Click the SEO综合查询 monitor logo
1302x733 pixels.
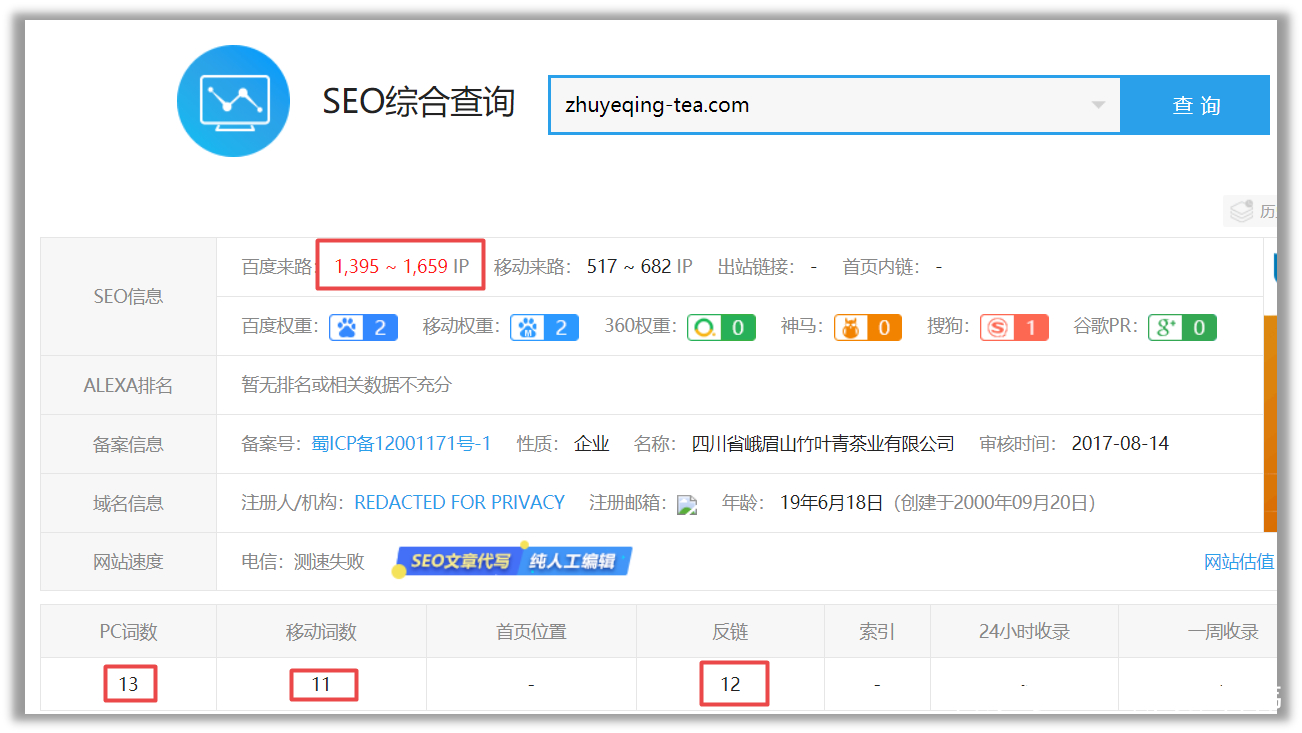click(233, 100)
